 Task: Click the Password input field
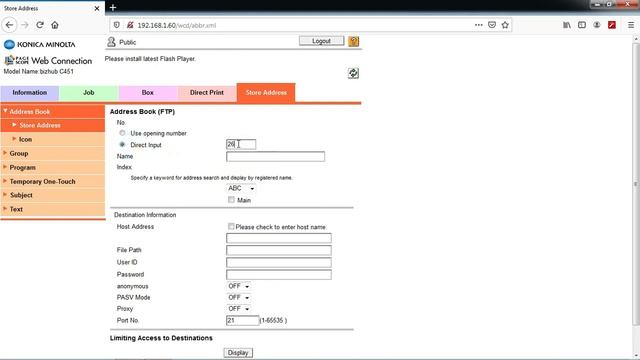[x=279, y=275]
